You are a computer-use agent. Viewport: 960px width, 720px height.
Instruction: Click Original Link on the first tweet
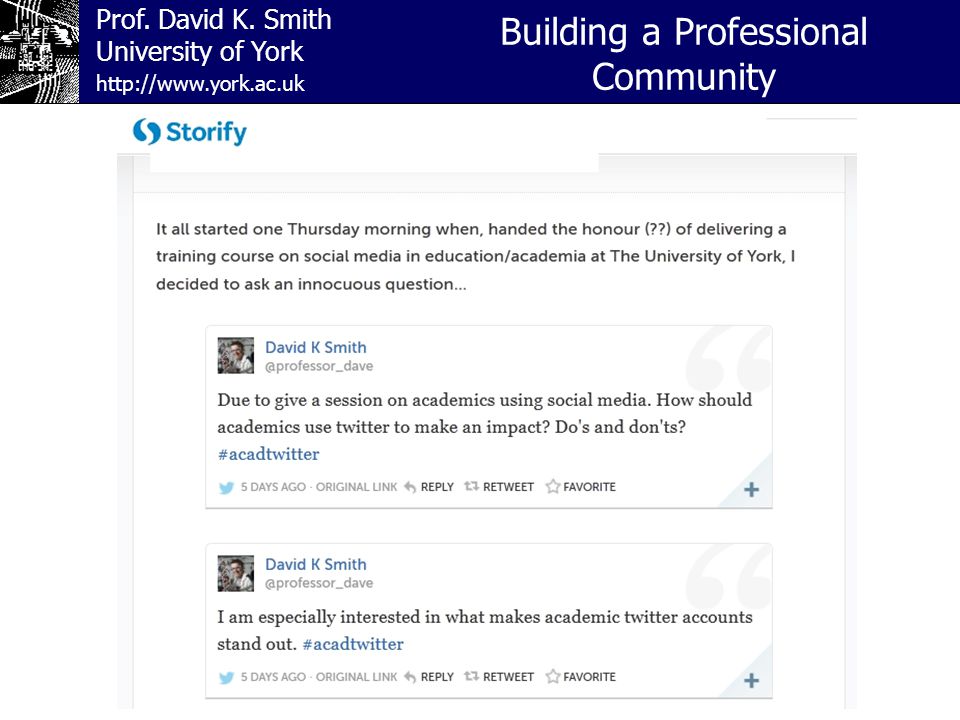pos(356,487)
